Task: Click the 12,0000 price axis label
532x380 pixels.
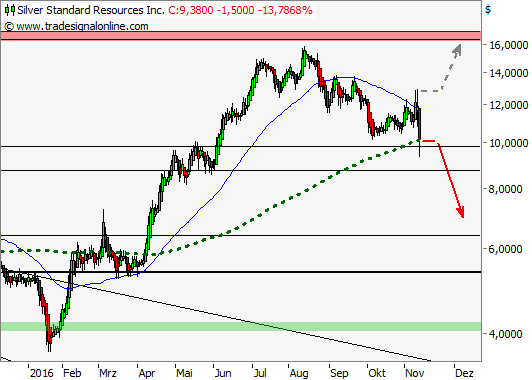Action: pos(508,105)
